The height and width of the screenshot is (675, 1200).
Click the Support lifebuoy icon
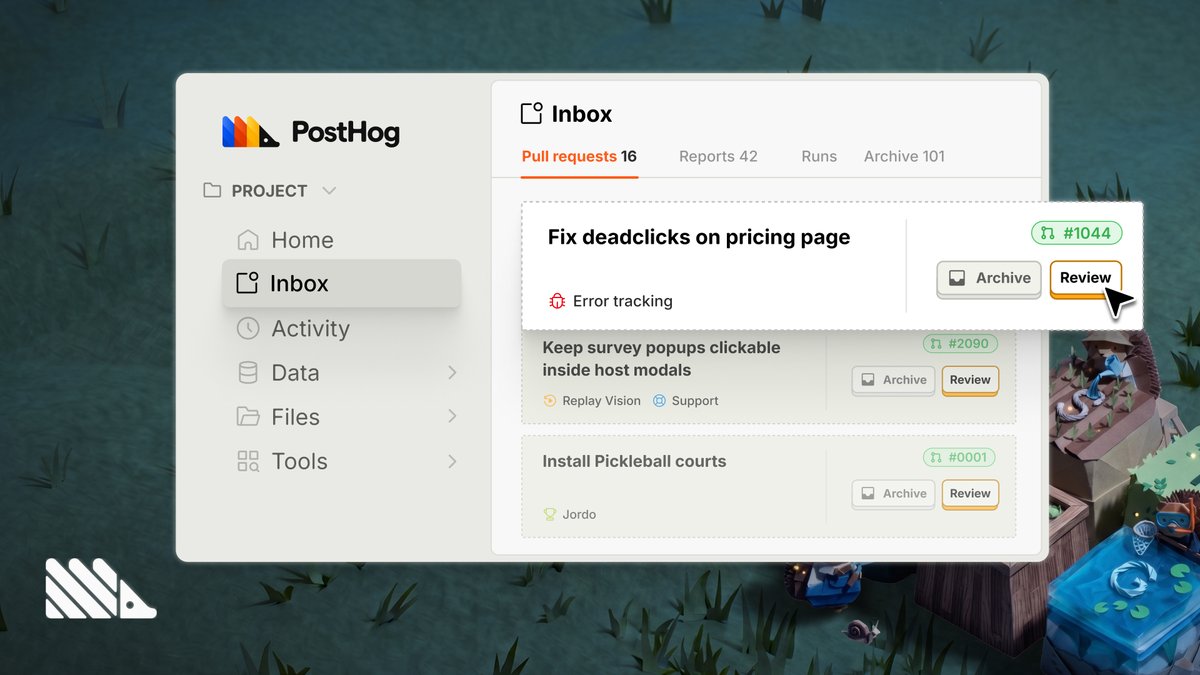[659, 401]
